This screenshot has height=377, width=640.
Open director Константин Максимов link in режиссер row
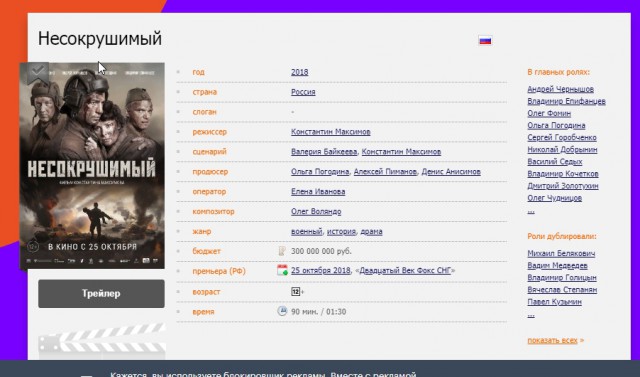click(x=331, y=132)
